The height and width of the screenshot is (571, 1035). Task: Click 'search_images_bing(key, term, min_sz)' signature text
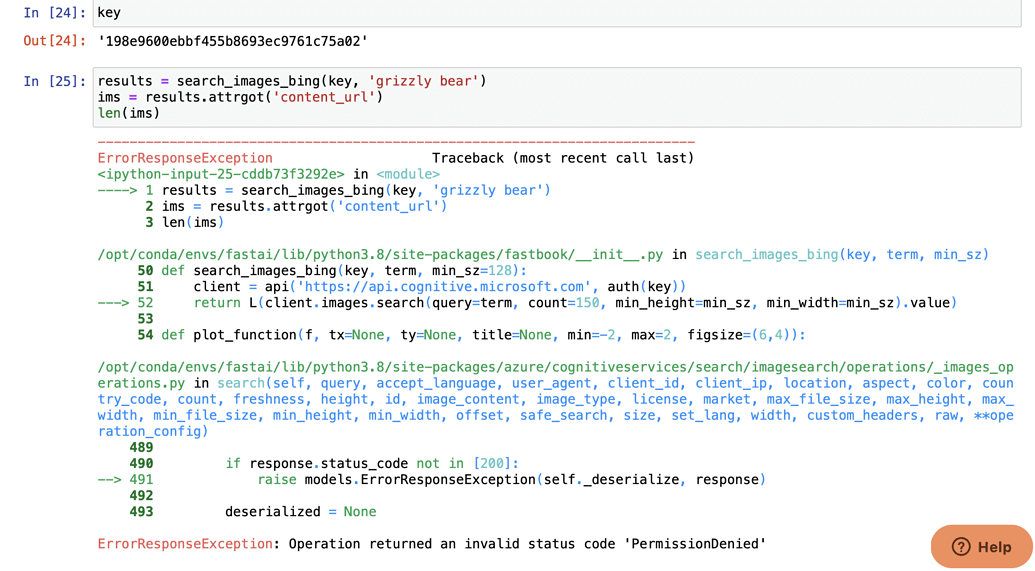pyautogui.click(x=842, y=255)
